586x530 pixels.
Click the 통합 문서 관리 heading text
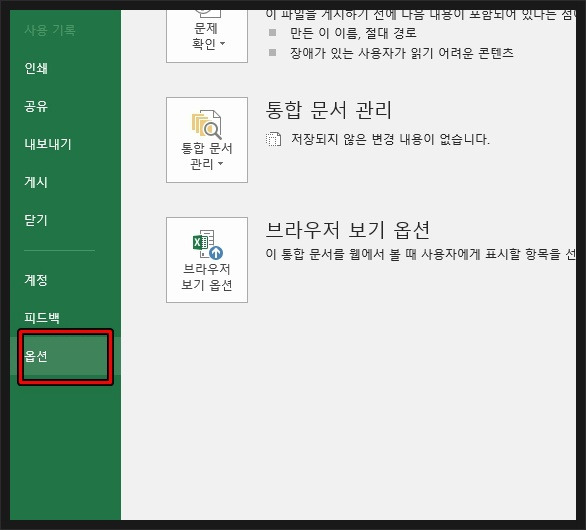[329, 111]
